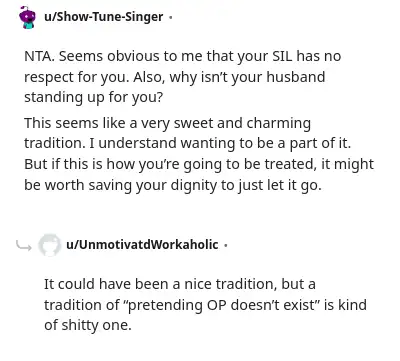Click the word "charming" in the second paragraph

tap(279, 123)
